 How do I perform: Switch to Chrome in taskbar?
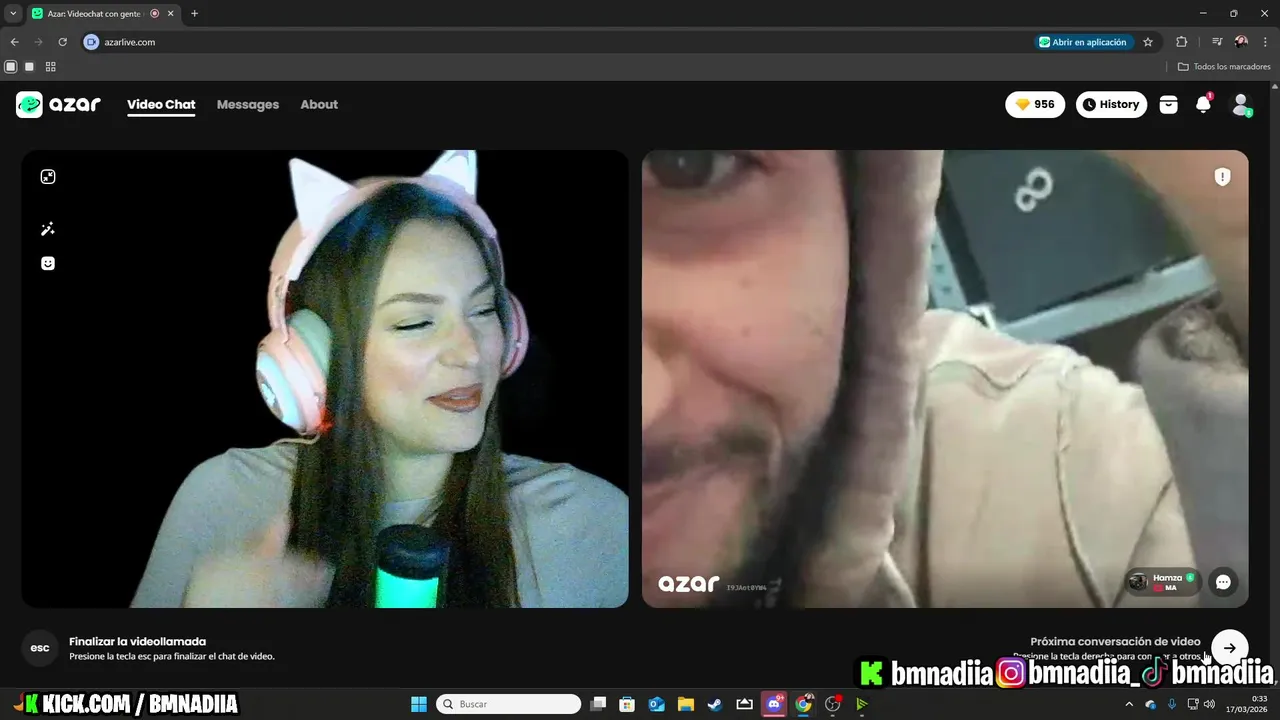coord(803,704)
